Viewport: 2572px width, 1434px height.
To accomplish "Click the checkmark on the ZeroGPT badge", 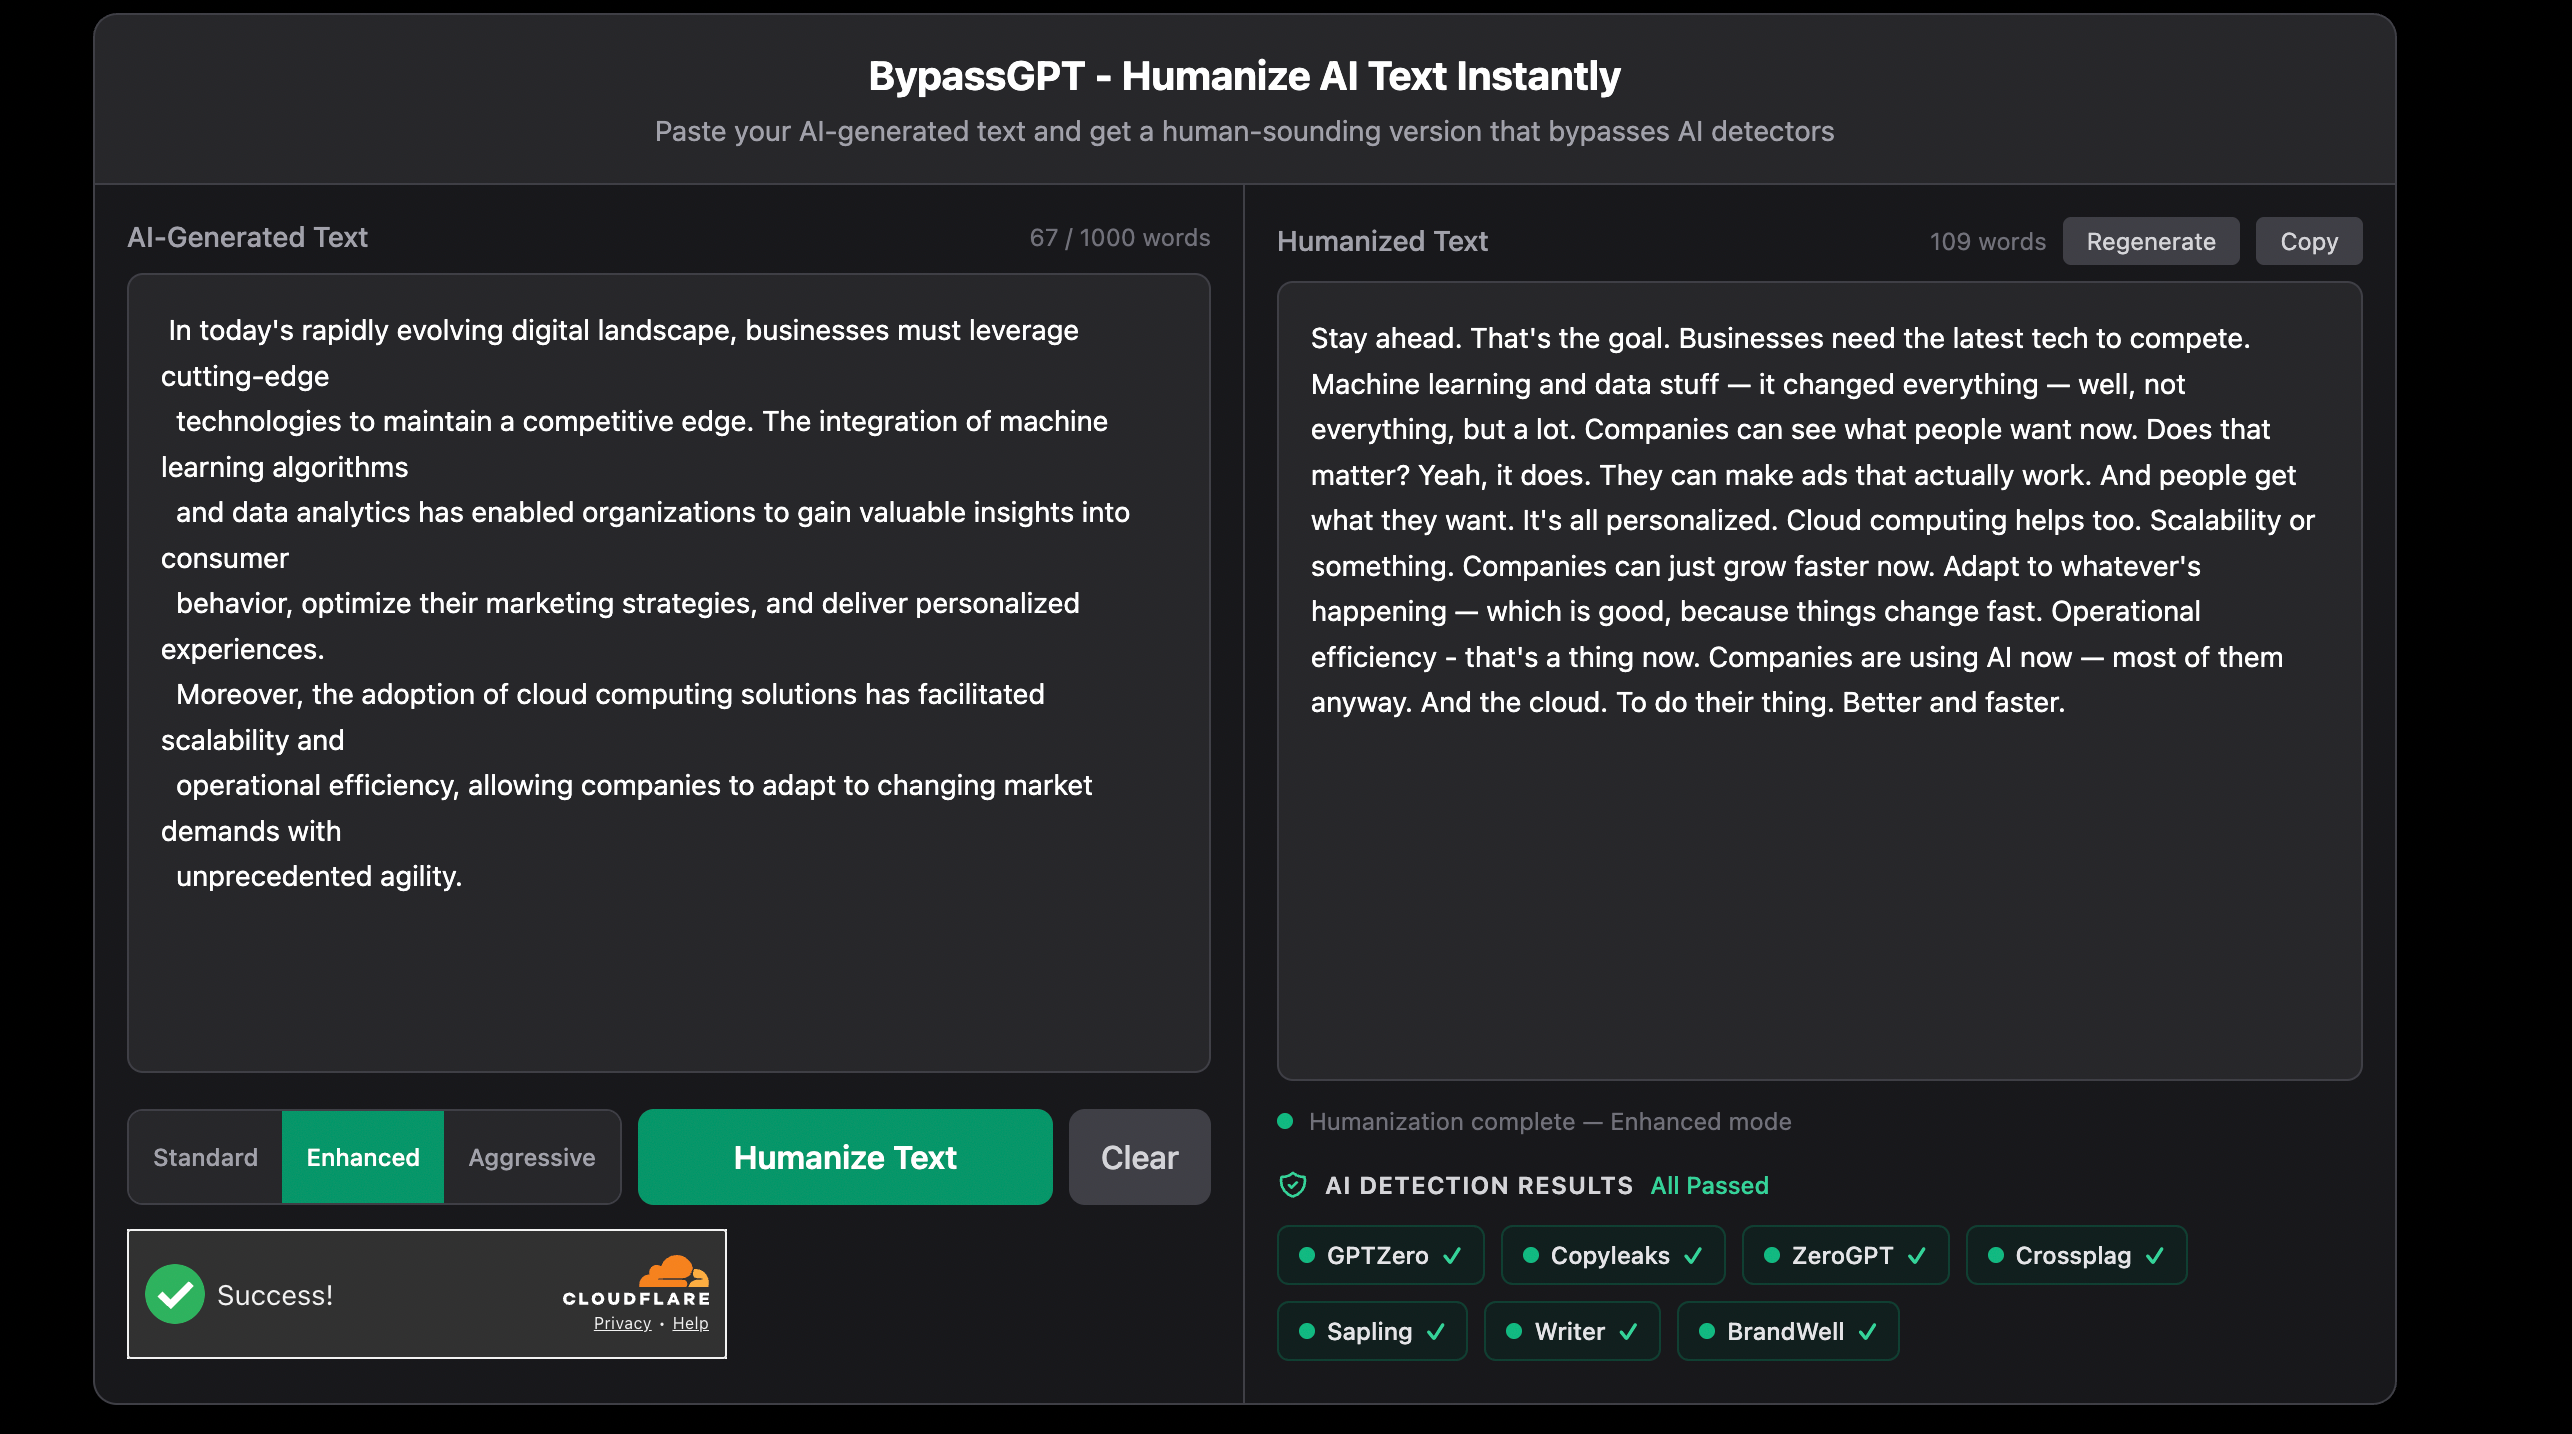I will (1916, 1255).
